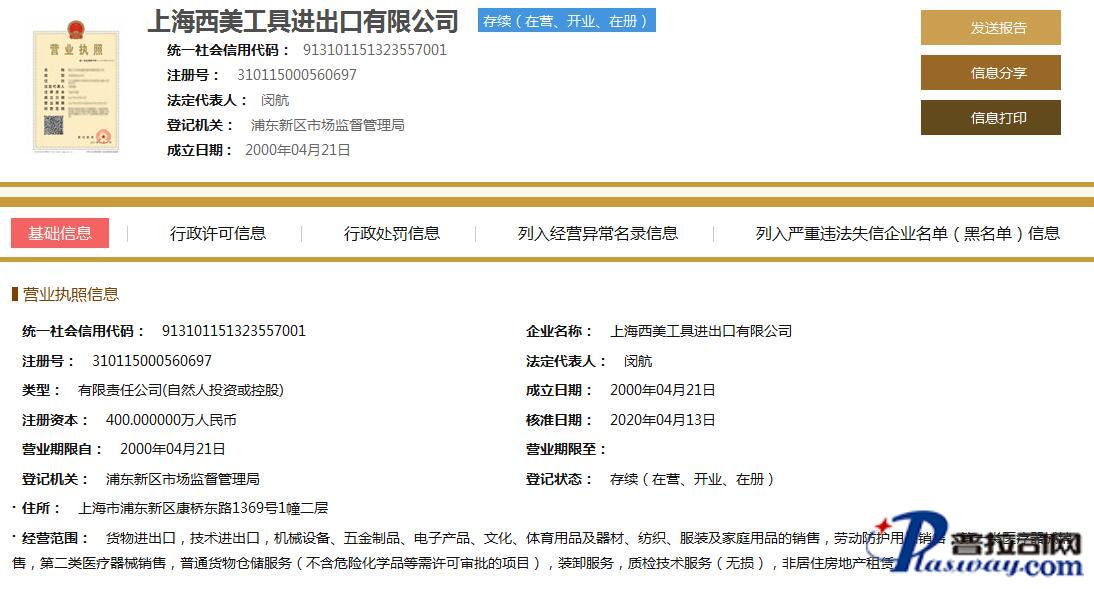Click the approval date 2020年04月13日

pos(662,421)
